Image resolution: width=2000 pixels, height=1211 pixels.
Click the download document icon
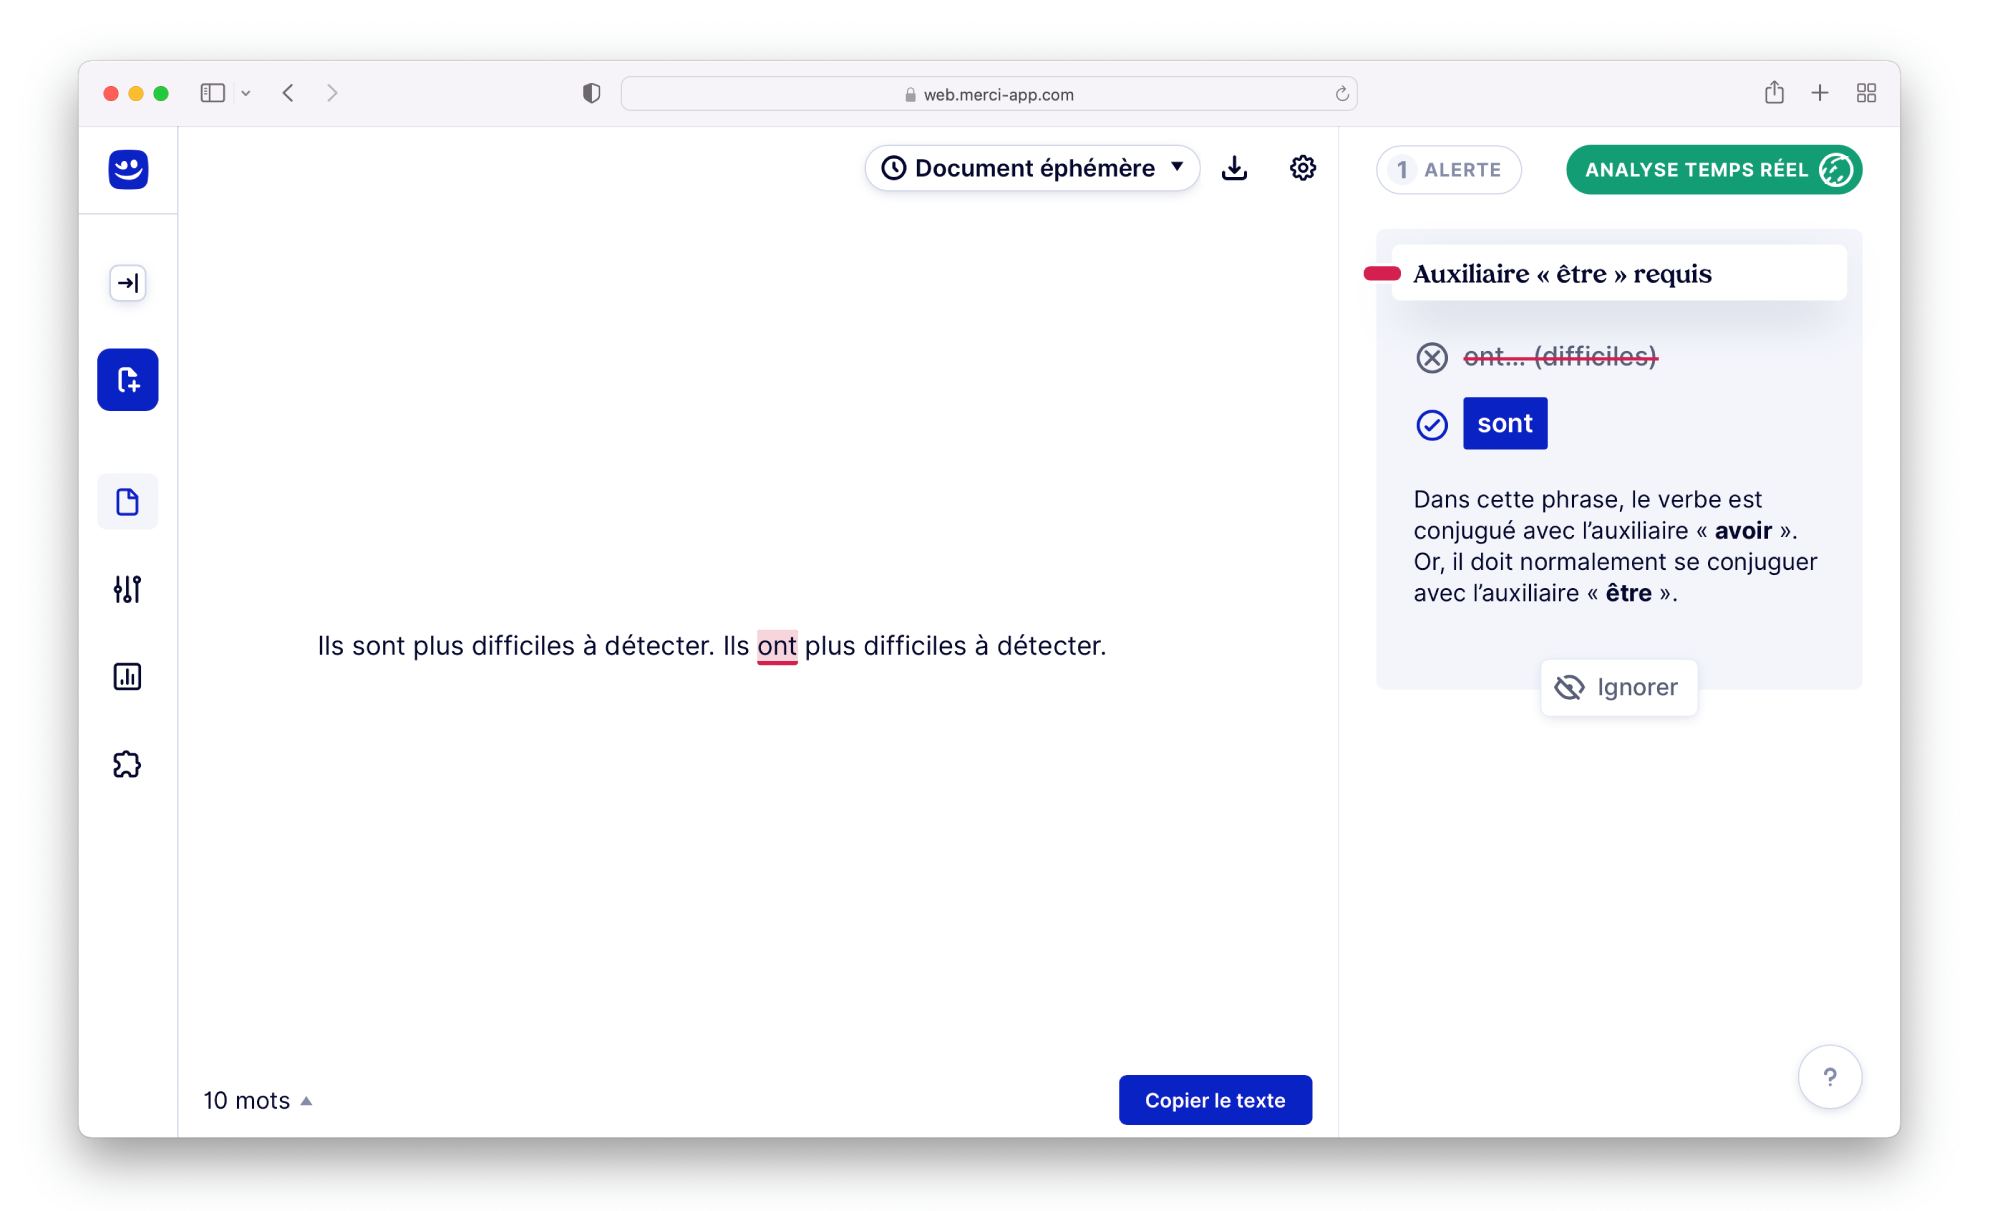[1234, 167]
